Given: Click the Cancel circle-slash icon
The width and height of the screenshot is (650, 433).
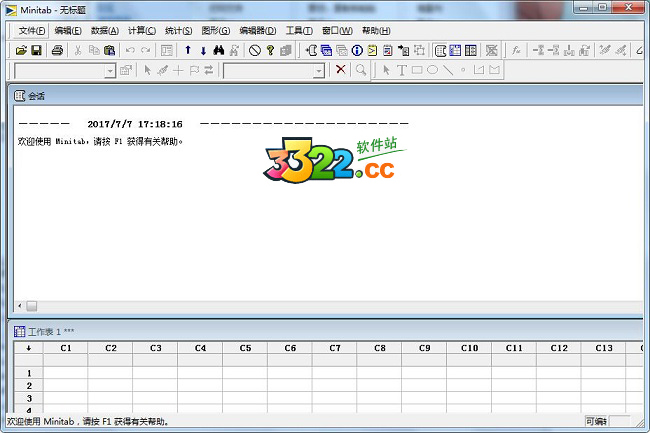Looking at the screenshot, I should click(255, 51).
